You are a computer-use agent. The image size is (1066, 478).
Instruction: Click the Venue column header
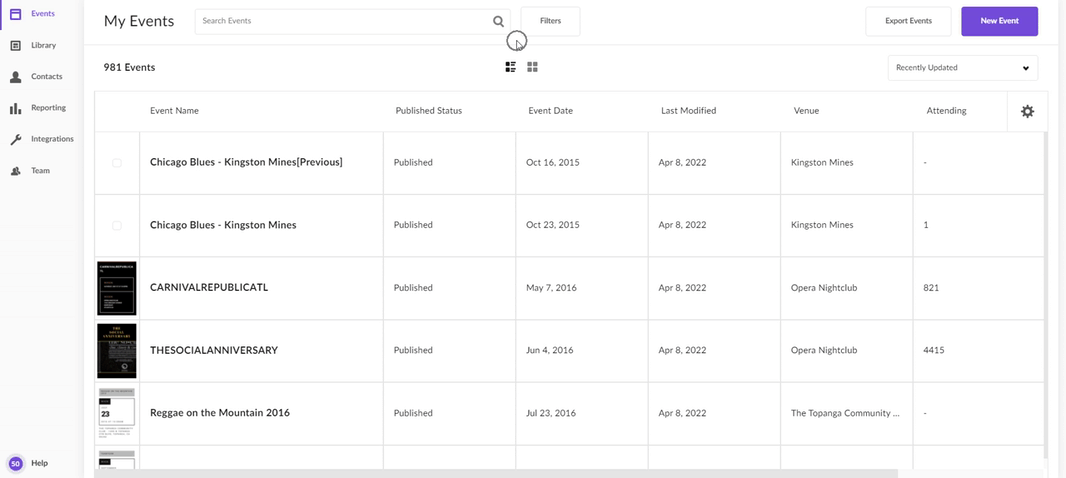(x=806, y=111)
